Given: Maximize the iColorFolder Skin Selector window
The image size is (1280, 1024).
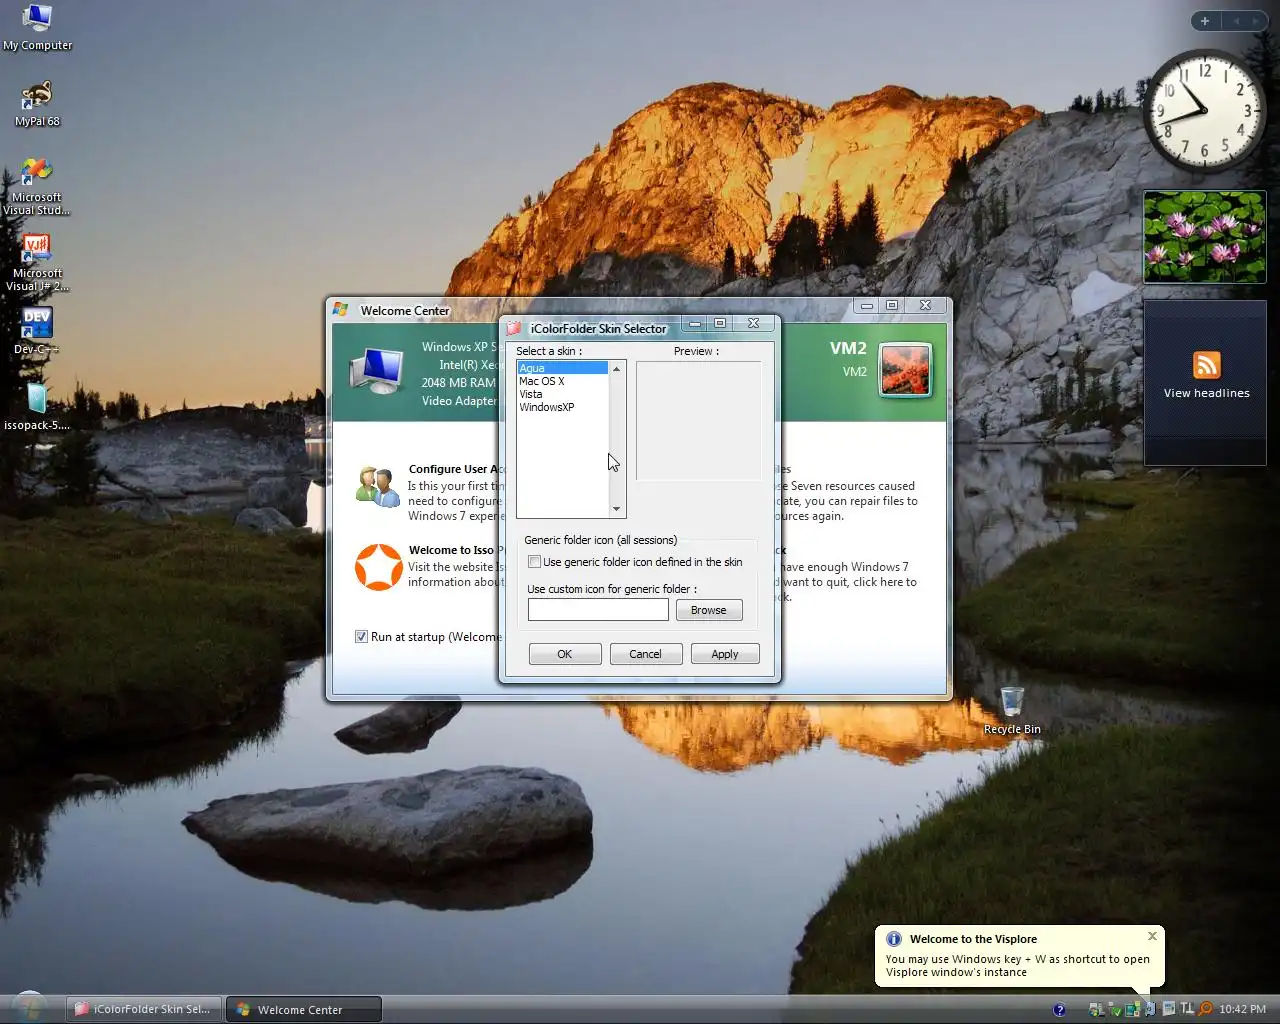Looking at the screenshot, I should coord(720,323).
